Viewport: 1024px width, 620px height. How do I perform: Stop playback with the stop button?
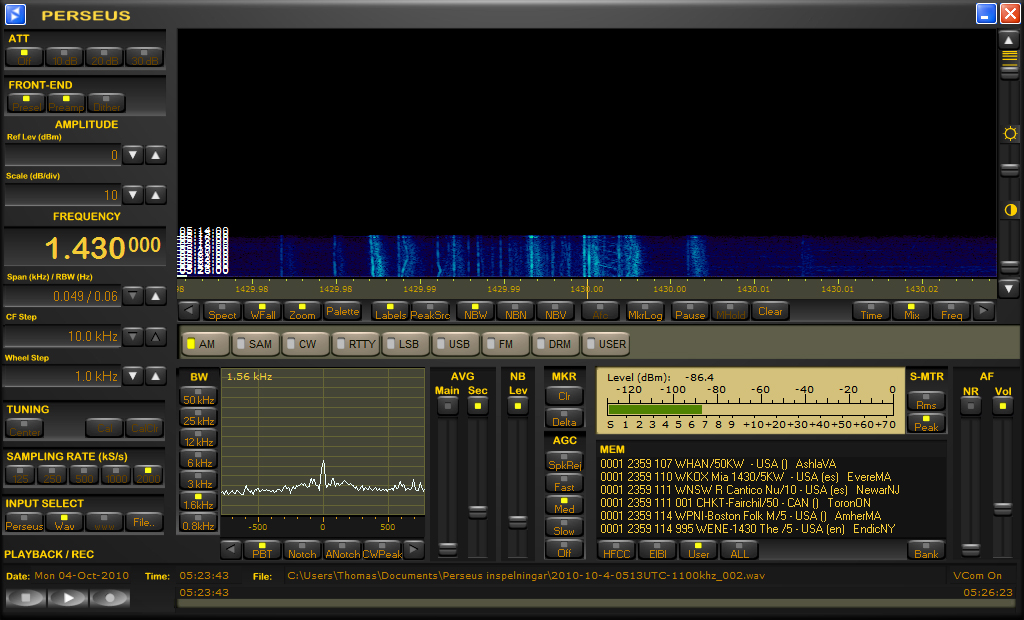[x=25, y=597]
